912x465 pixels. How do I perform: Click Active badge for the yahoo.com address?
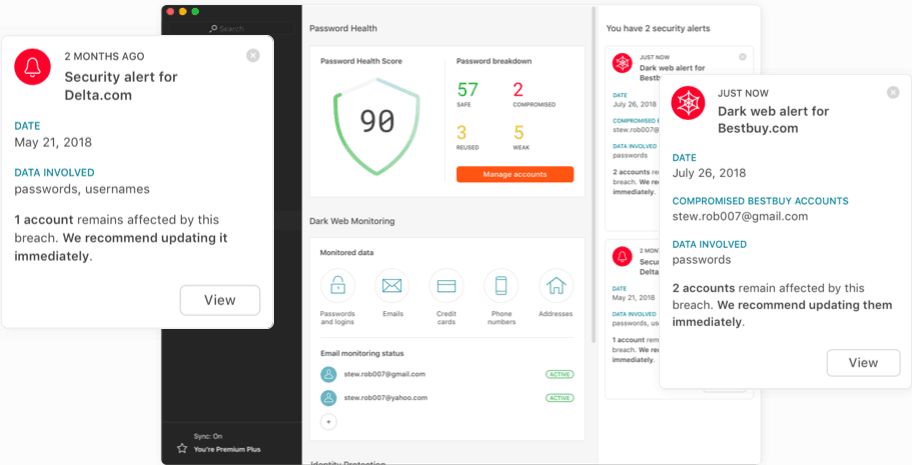pyautogui.click(x=560, y=398)
